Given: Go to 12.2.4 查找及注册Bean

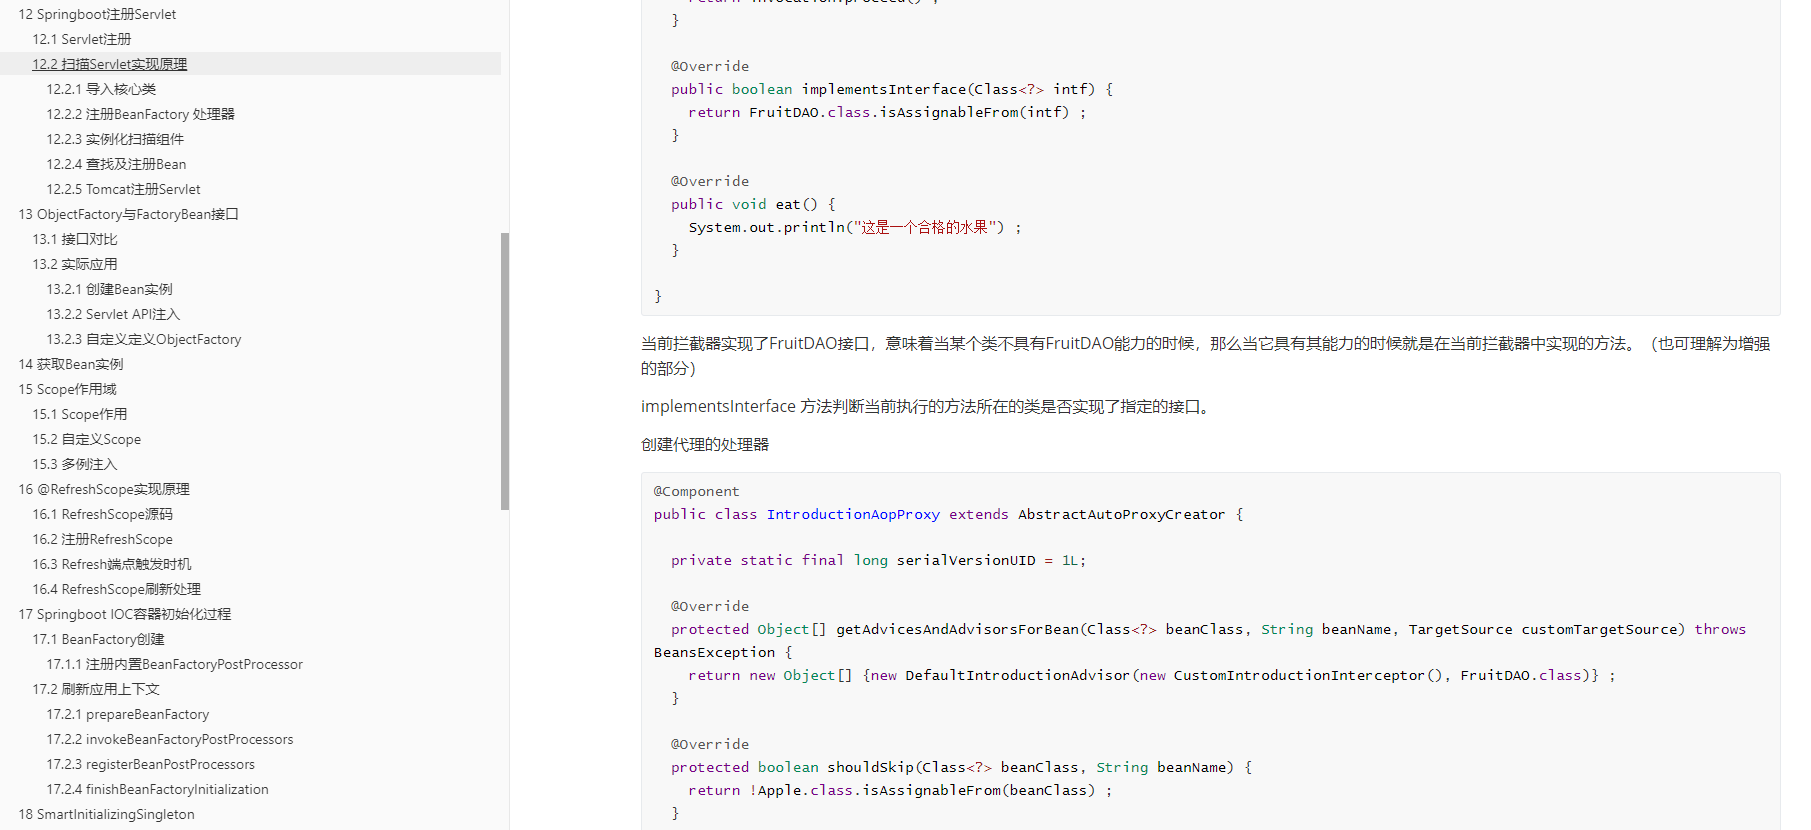Looking at the screenshot, I should [116, 164].
